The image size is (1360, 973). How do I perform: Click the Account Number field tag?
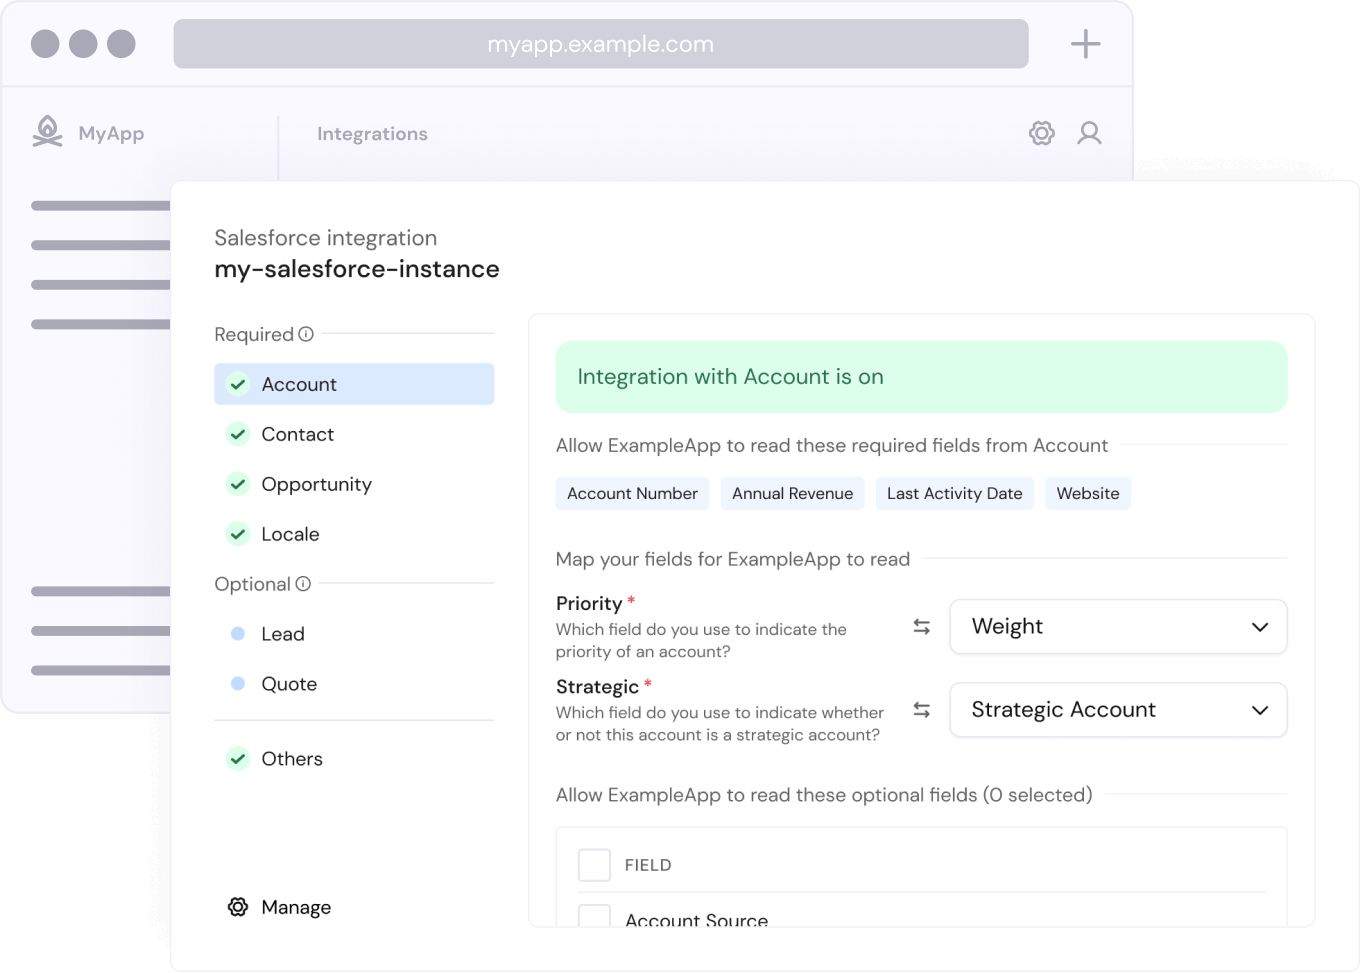click(x=632, y=494)
